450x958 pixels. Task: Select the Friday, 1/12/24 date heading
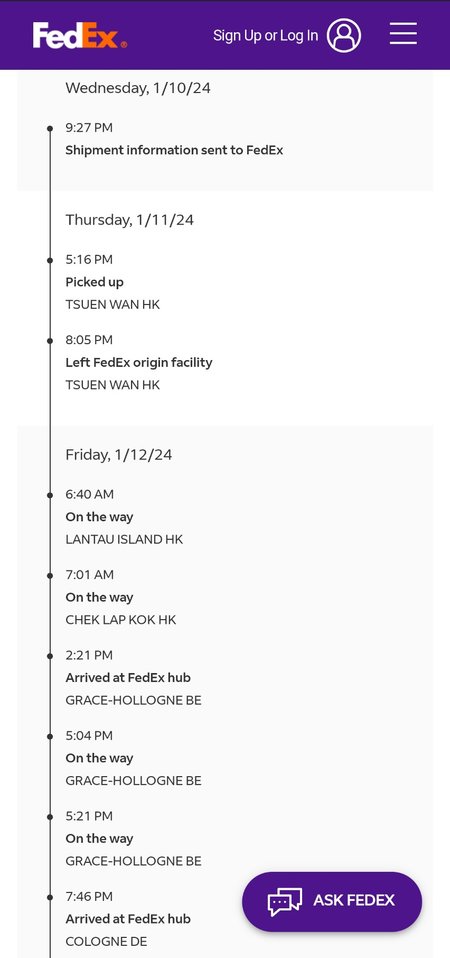[118, 455]
